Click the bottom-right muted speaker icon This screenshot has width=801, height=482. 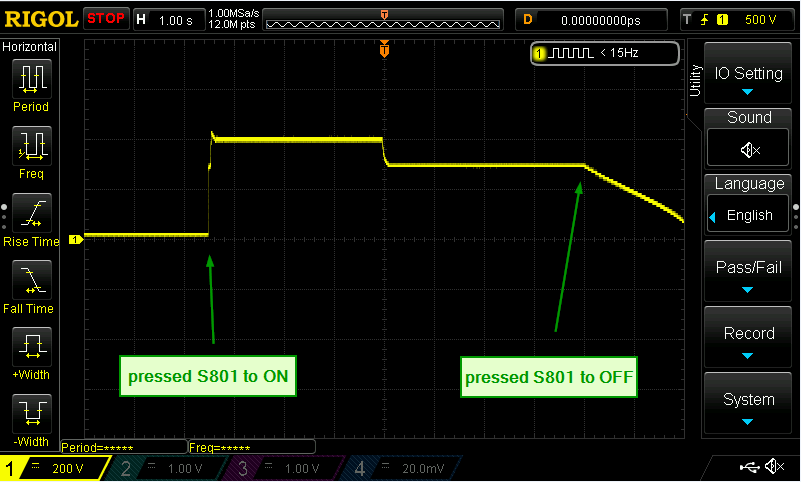774,466
